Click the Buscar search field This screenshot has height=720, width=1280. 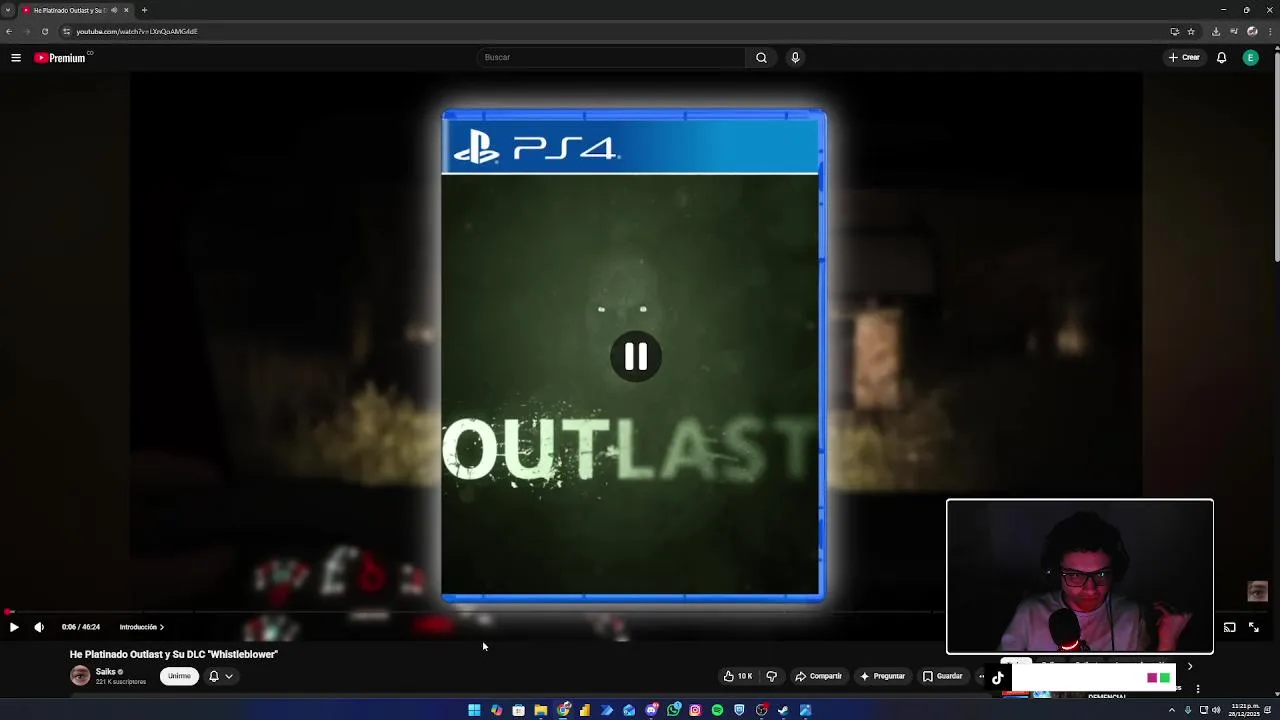pyautogui.click(x=611, y=57)
